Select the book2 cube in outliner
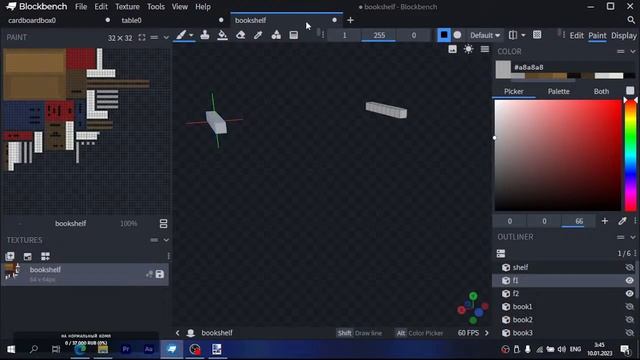 564,320
